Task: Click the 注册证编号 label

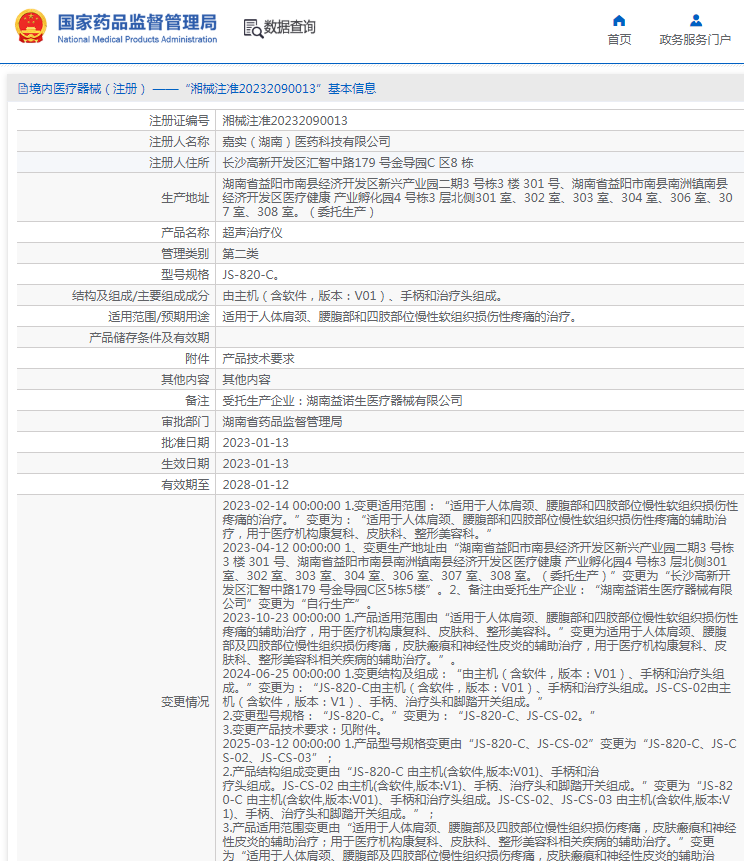Action: click(x=179, y=121)
